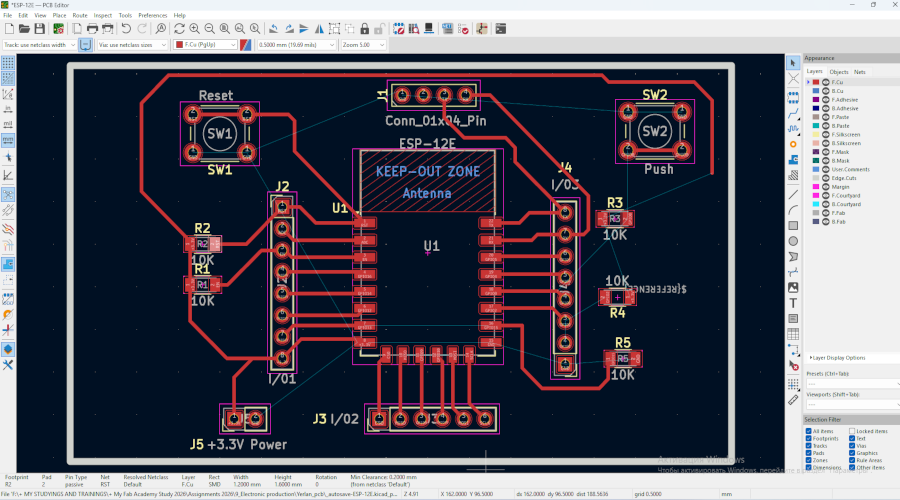Click the B.Paste layer color swatch
This screenshot has height=500, width=900.
pyautogui.click(x=816, y=126)
